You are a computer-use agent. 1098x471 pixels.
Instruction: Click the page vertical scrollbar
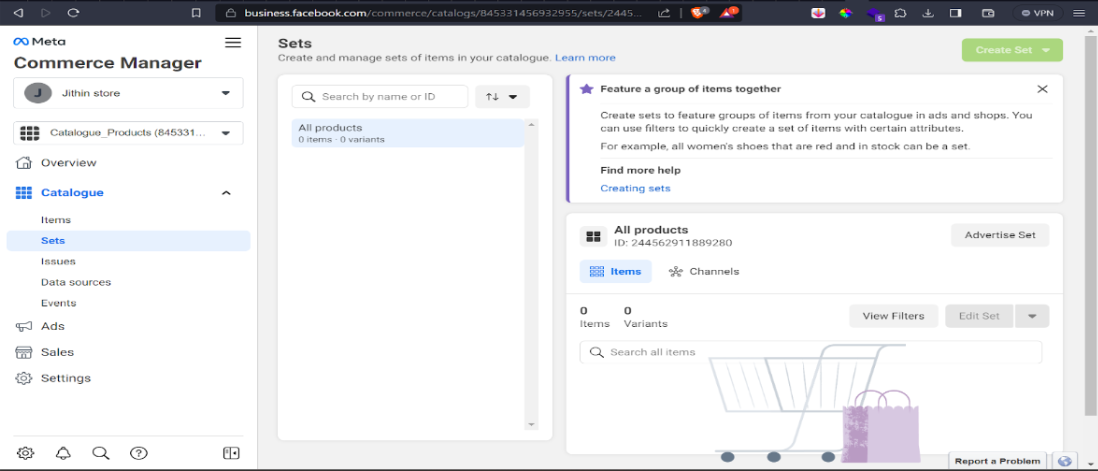click(1090, 224)
